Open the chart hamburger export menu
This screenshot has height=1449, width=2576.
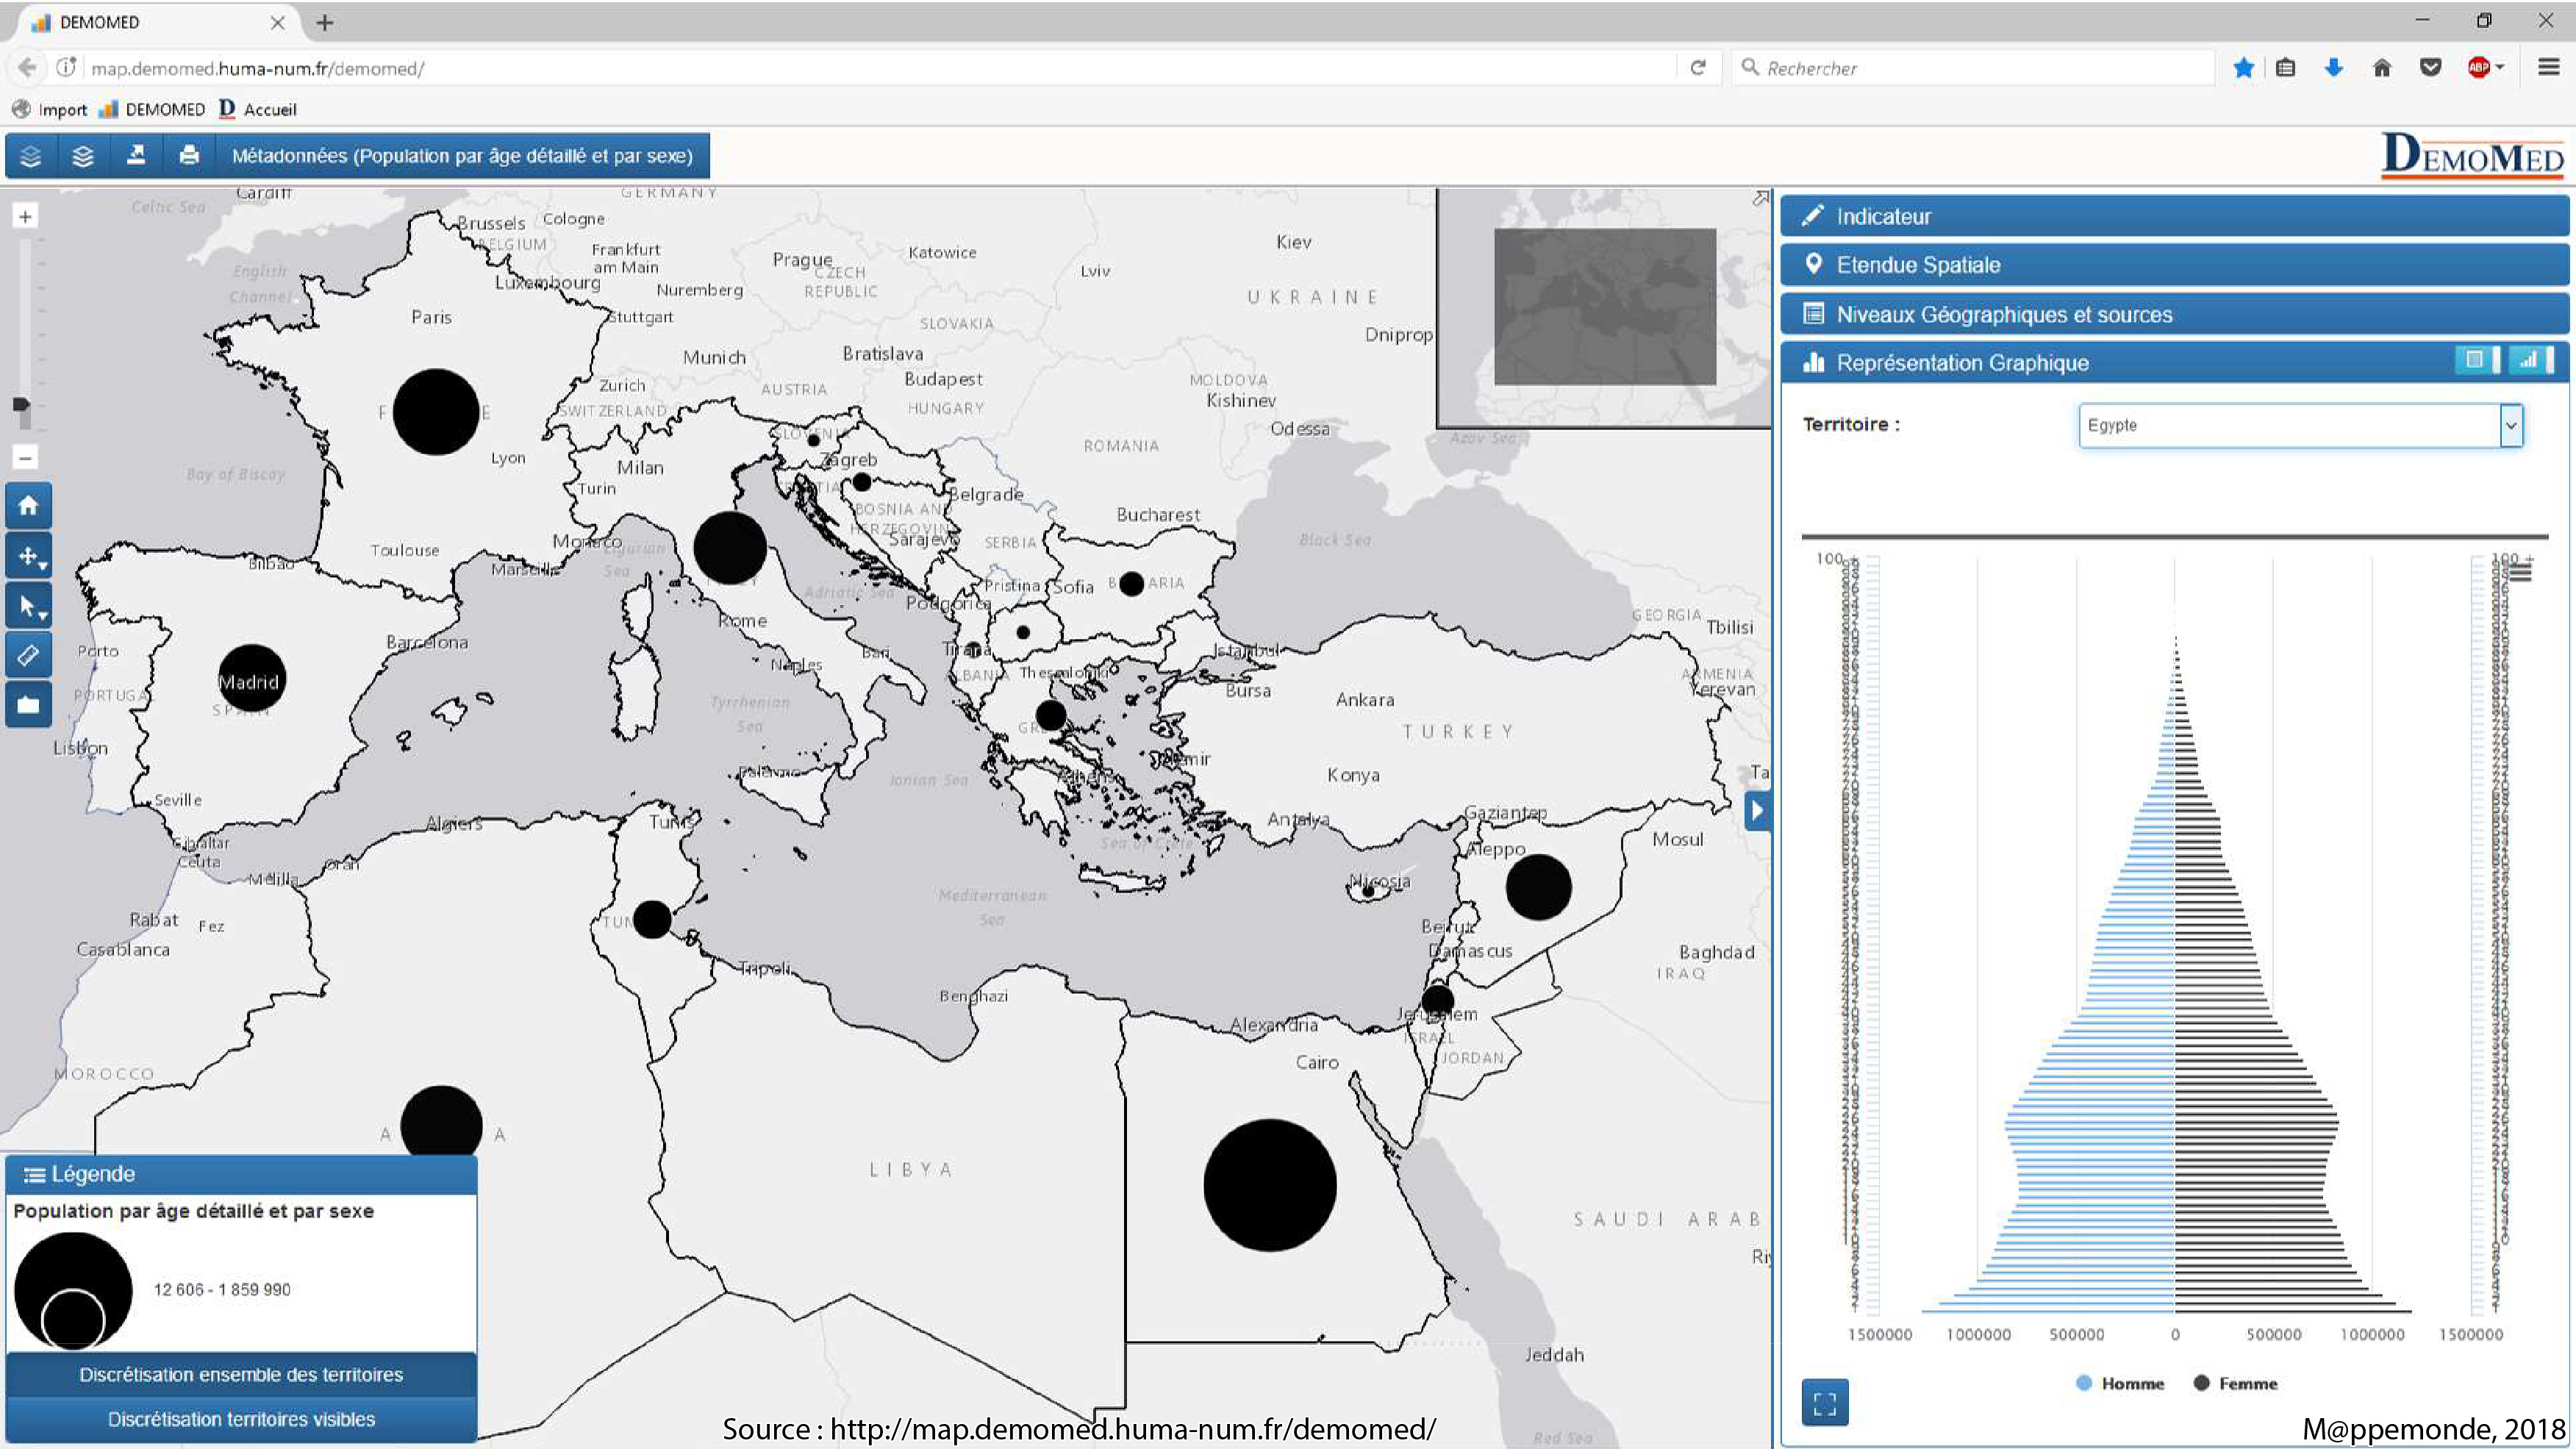2522,572
